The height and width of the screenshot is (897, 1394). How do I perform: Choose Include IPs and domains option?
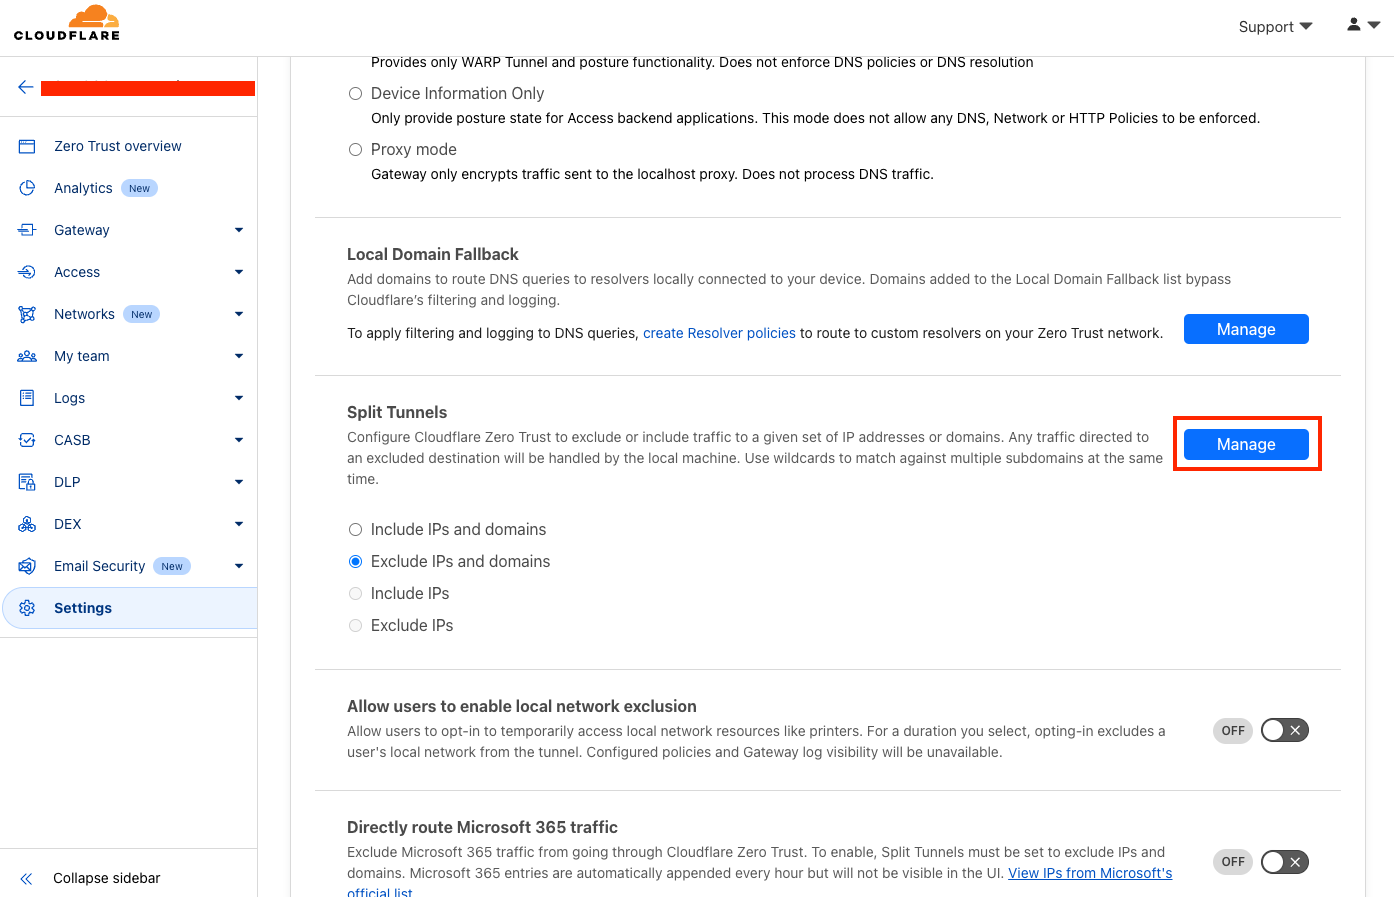coord(355,529)
